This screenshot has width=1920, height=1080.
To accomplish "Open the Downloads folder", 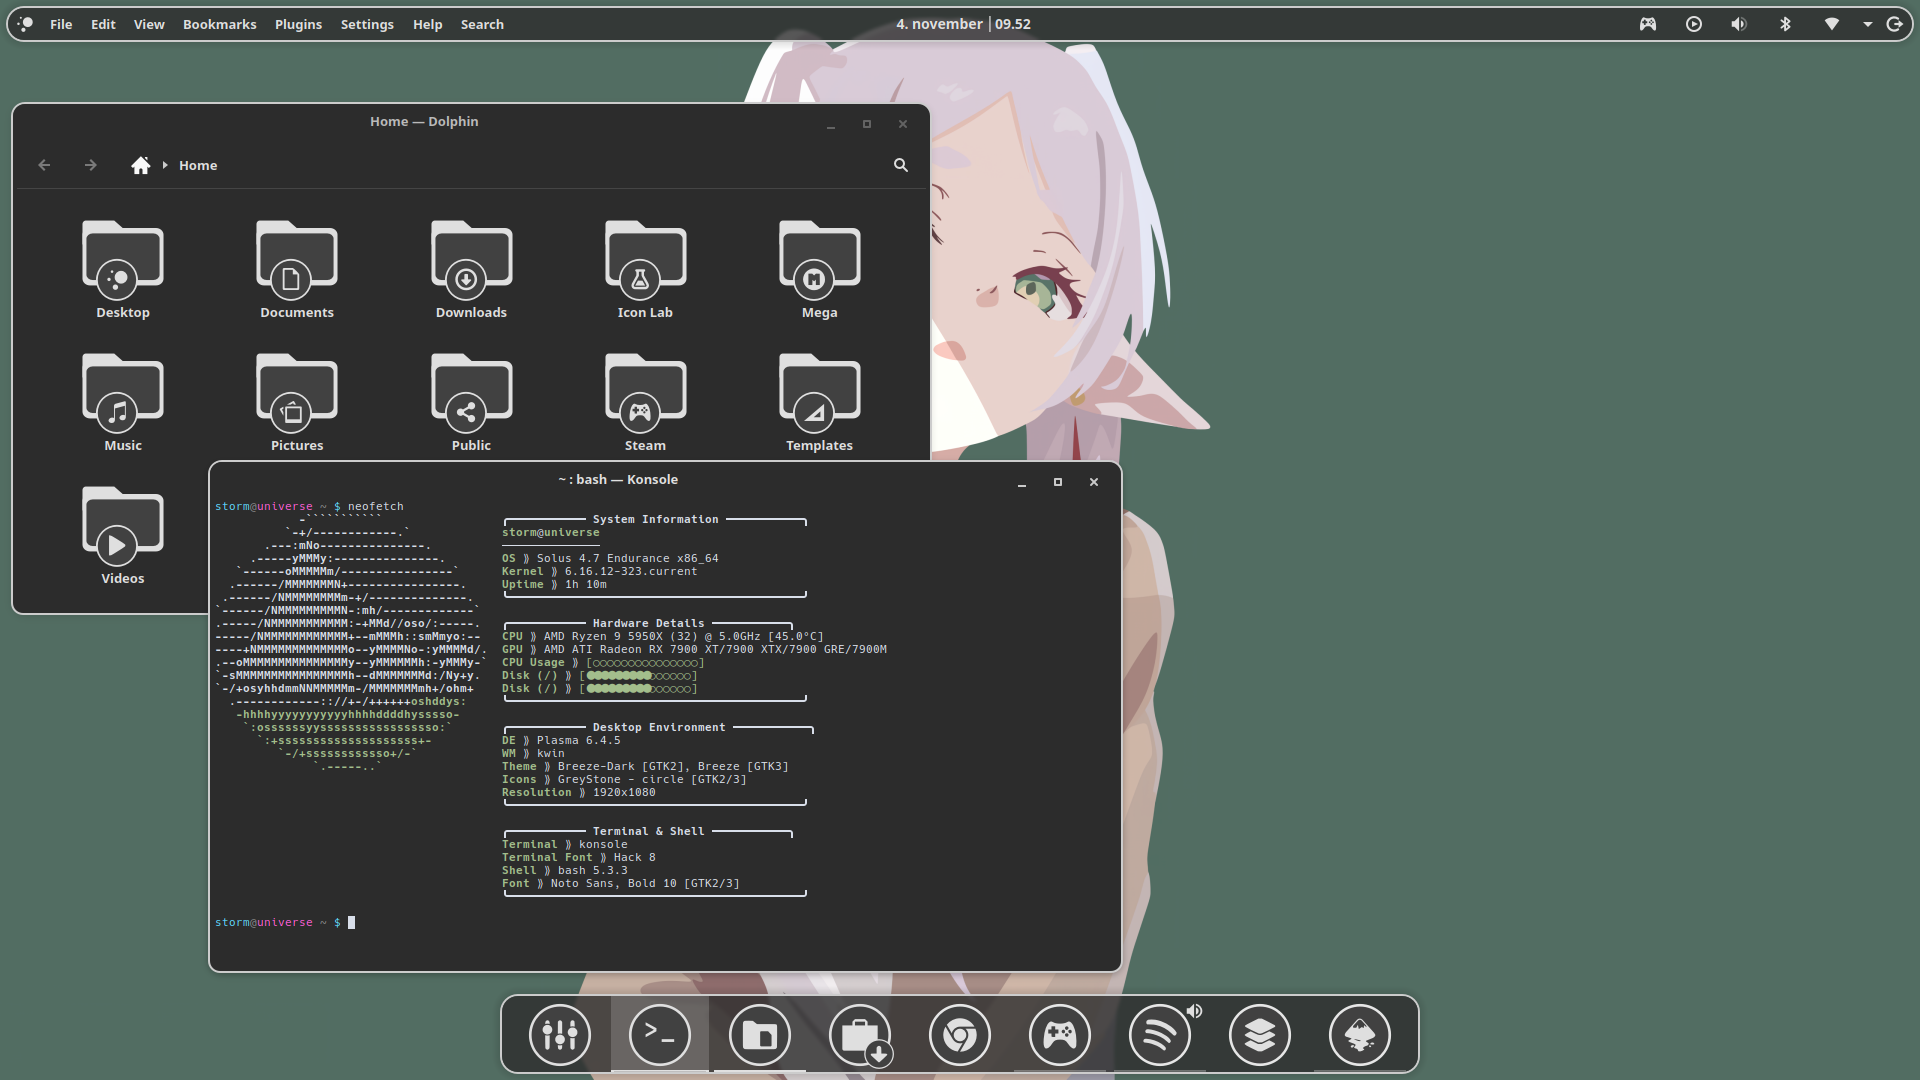I will (471, 270).
